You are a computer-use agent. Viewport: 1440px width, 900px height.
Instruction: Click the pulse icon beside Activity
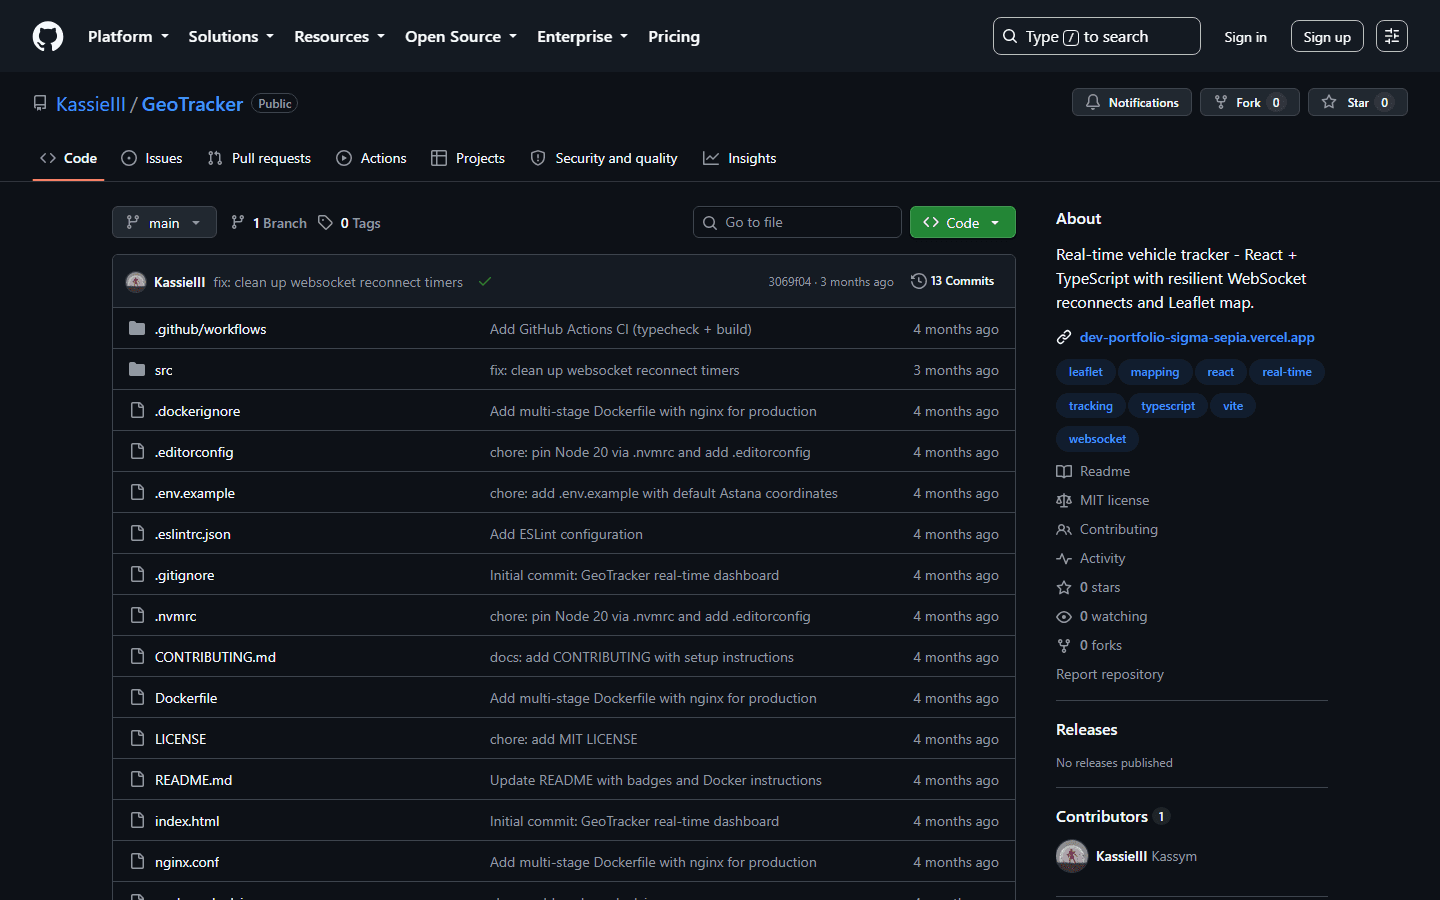tap(1064, 558)
